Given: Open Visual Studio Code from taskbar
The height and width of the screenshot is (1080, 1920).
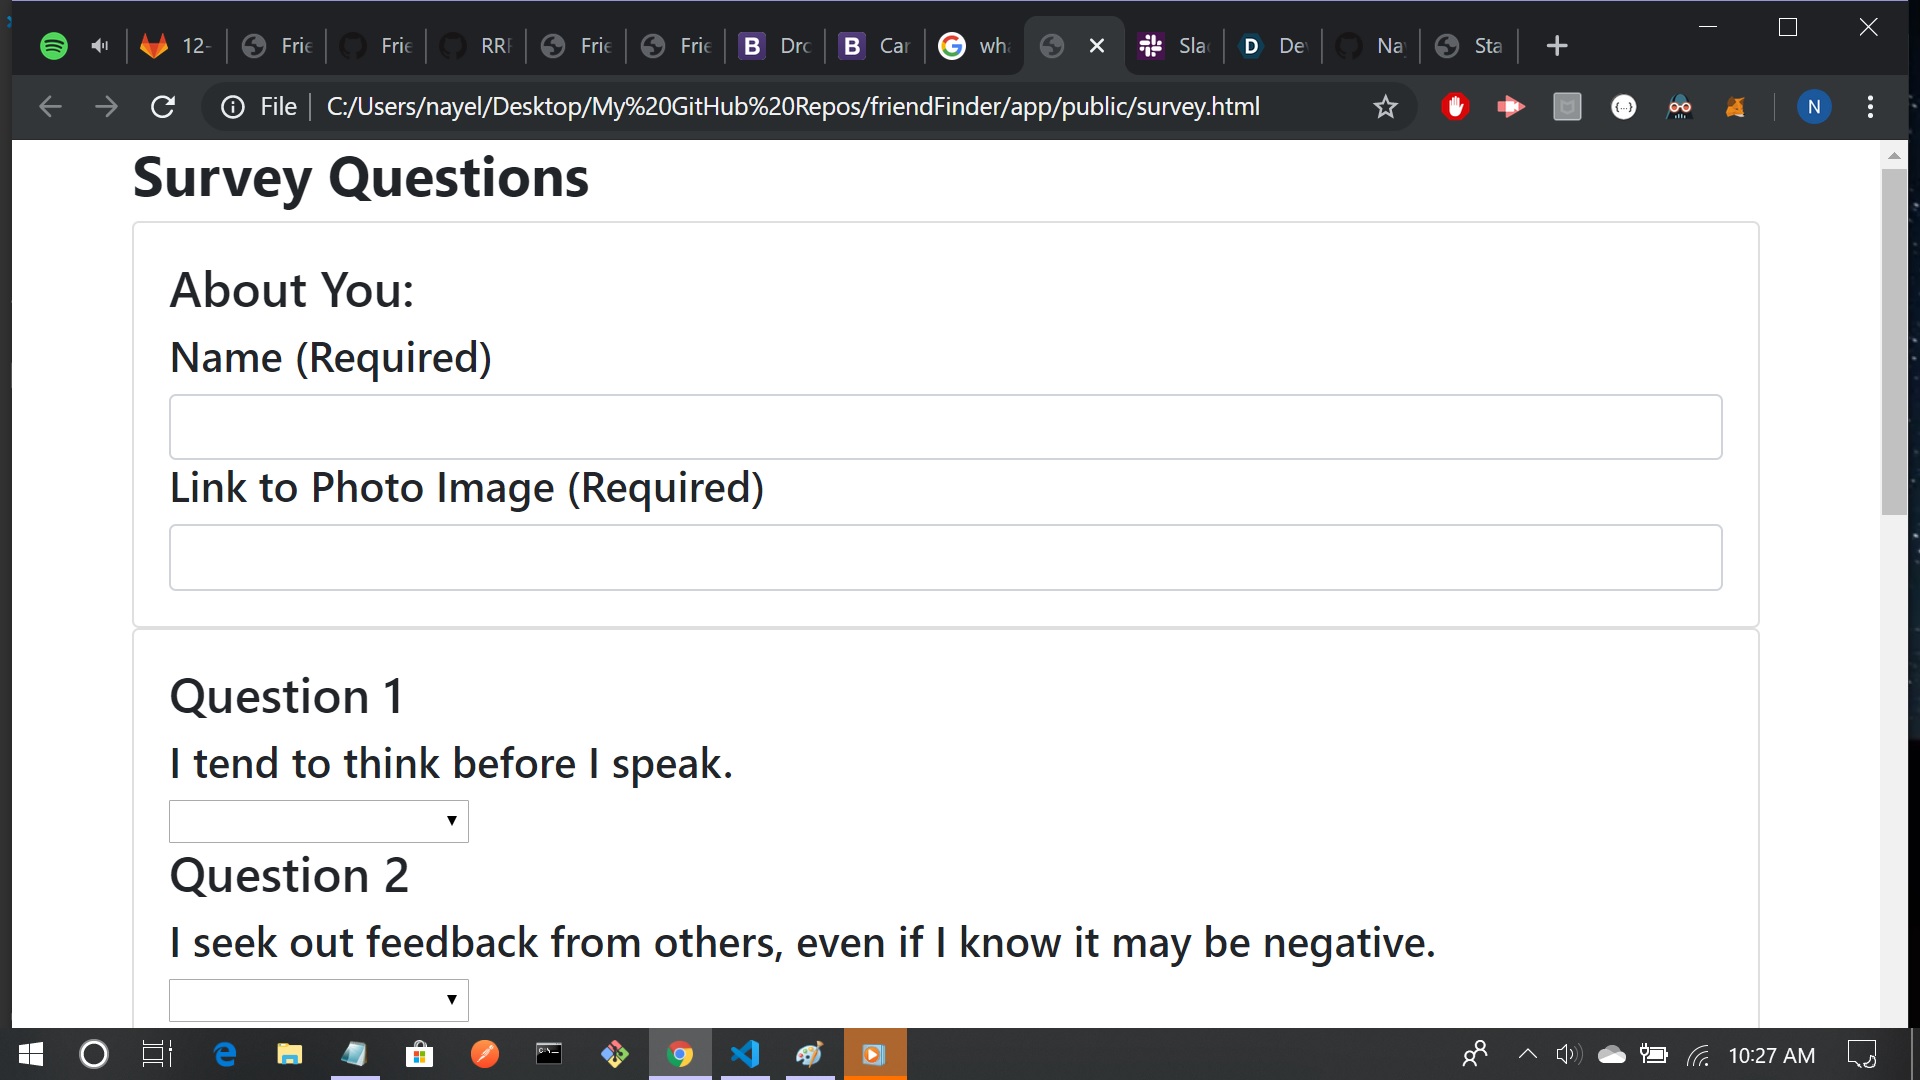Looking at the screenshot, I should 745,1054.
